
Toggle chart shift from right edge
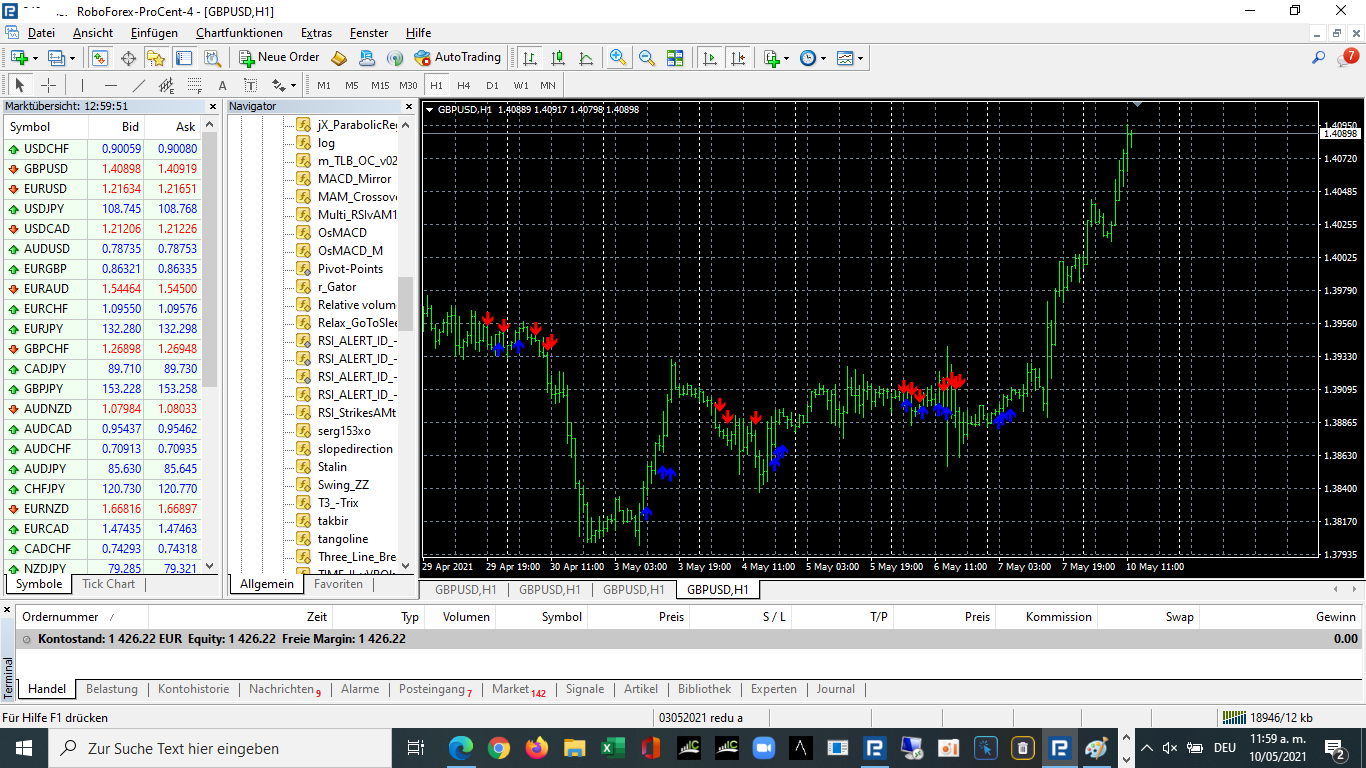(738, 58)
